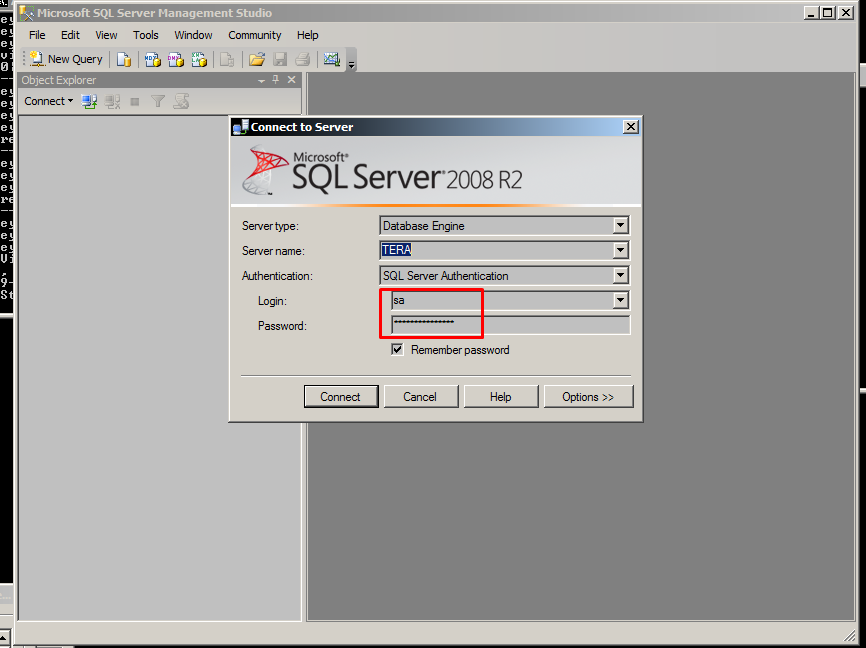
Task: Open the Edit menu
Action: pyautogui.click(x=70, y=35)
